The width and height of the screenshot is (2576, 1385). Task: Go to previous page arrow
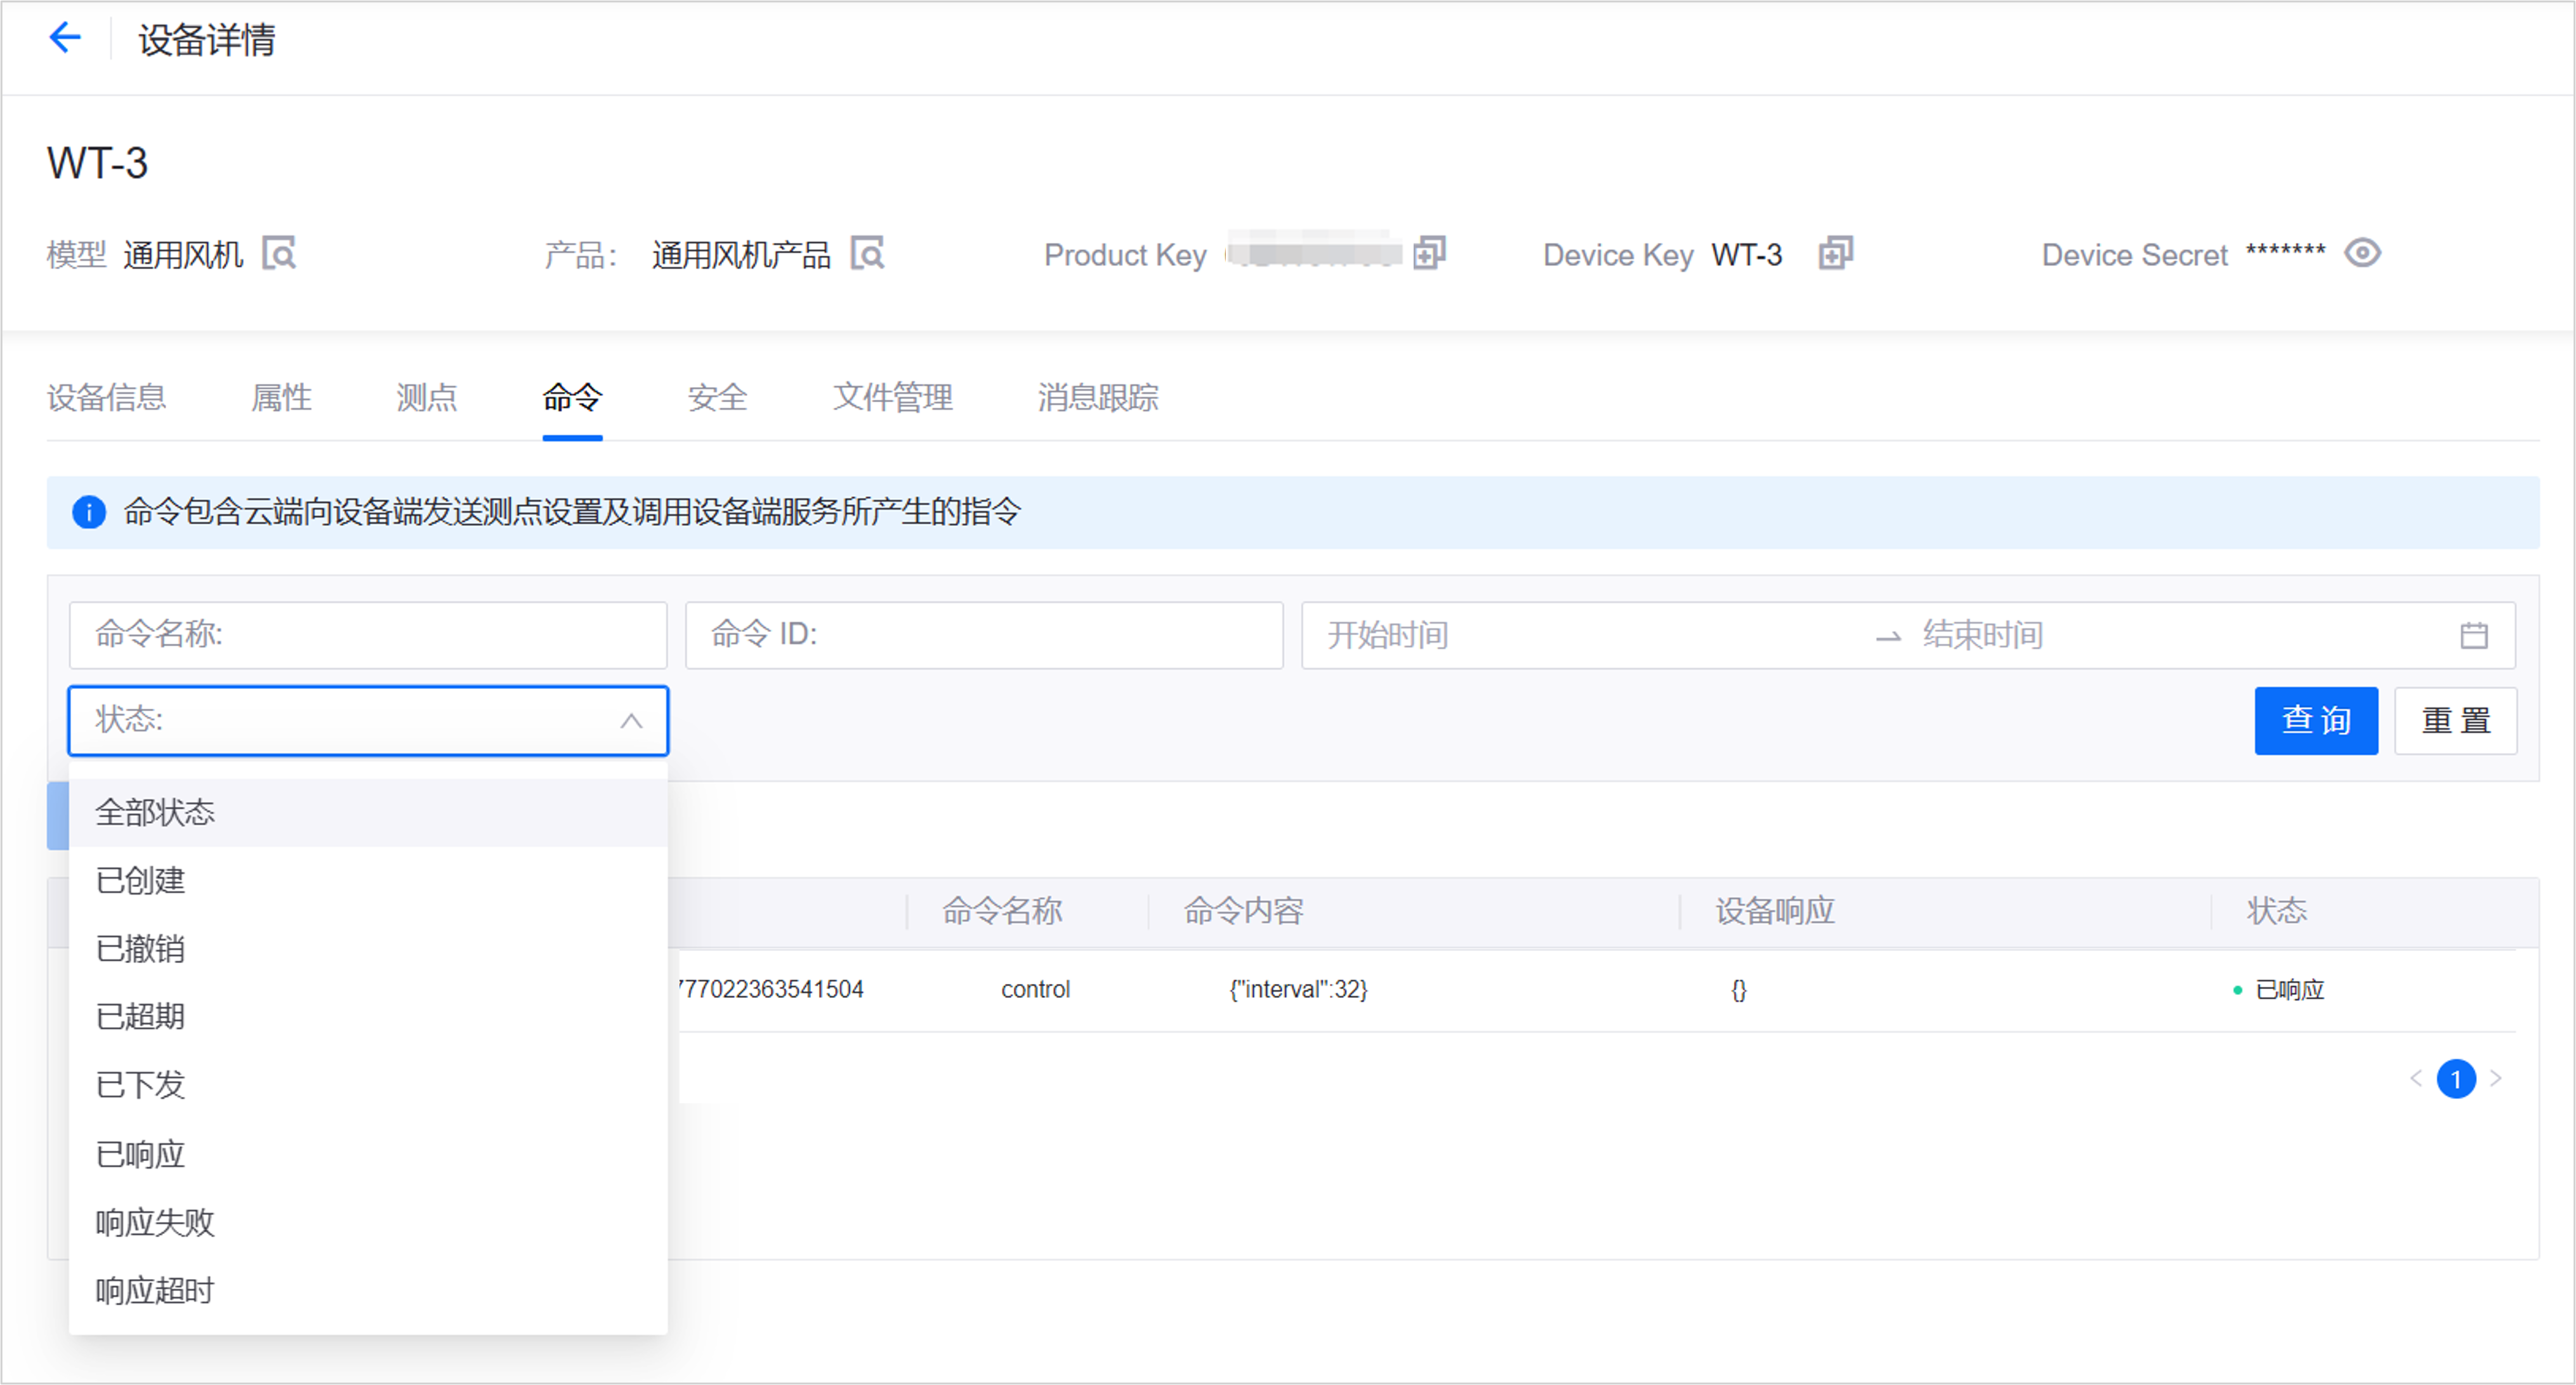pyautogui.click(x=2416, y=1078)
